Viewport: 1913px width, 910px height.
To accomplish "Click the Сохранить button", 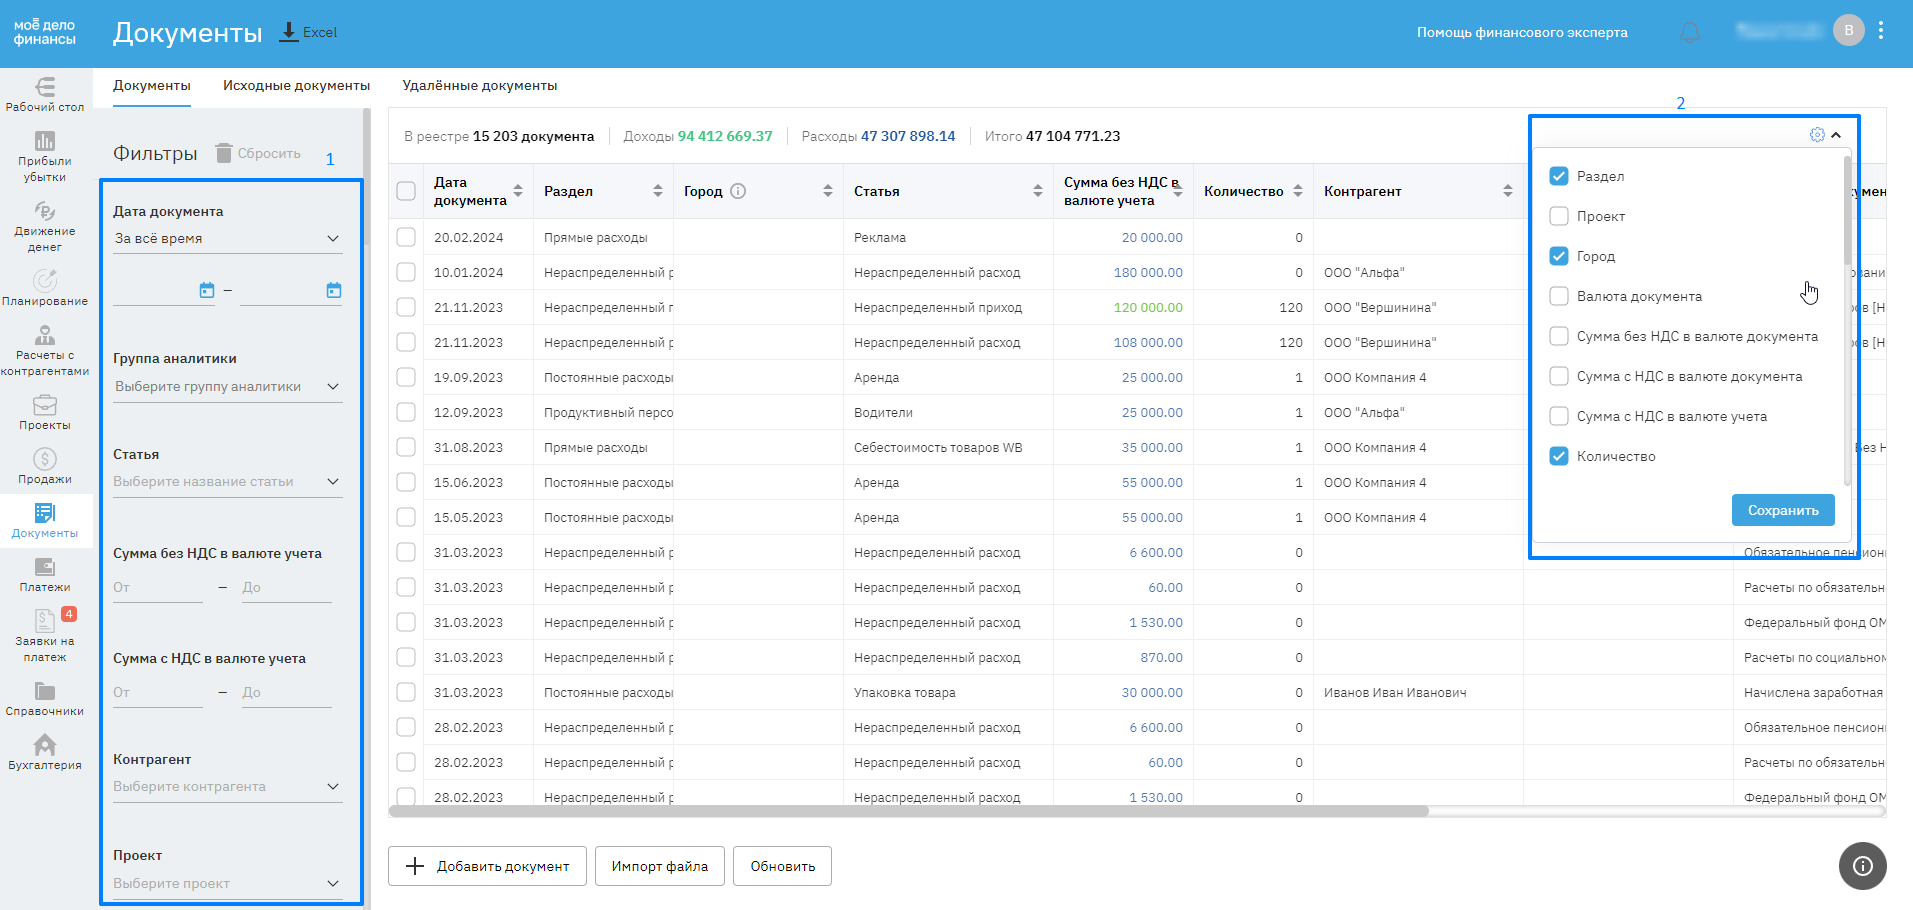I will click(x=1782, y=510).
